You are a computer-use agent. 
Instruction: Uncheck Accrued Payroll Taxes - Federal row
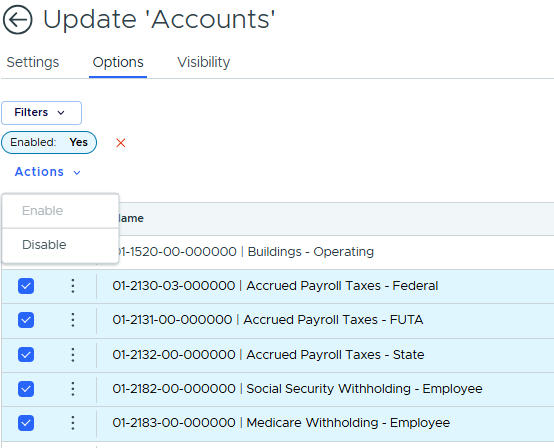point(26,286)
